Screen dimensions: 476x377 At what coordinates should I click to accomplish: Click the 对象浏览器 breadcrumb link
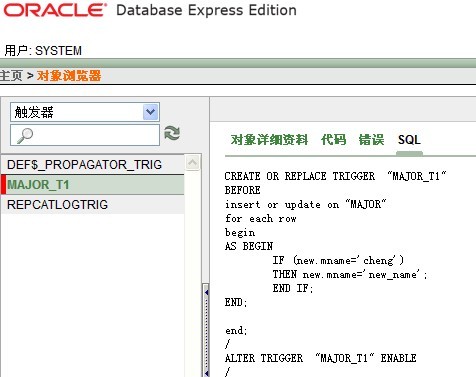[x=69, y=76]
